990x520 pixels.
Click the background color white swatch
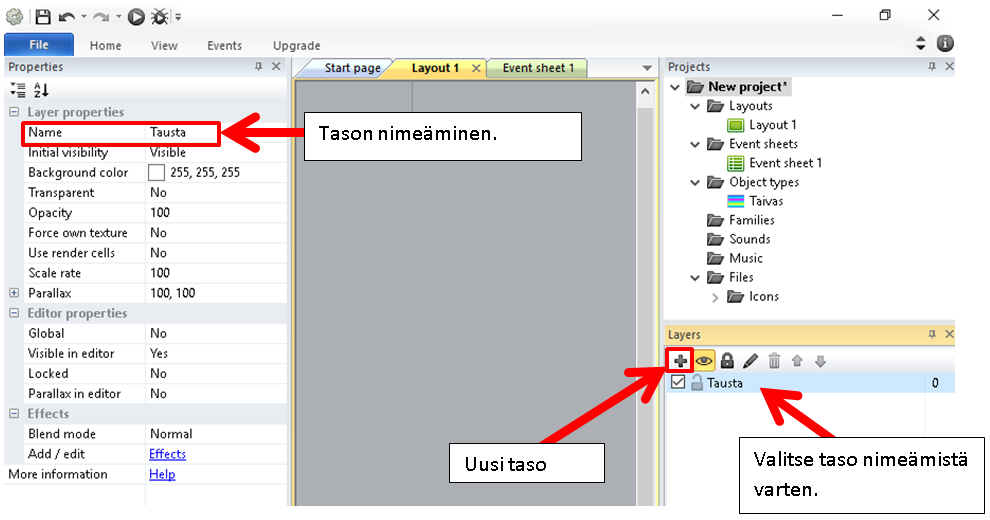(x=157, y=172)
